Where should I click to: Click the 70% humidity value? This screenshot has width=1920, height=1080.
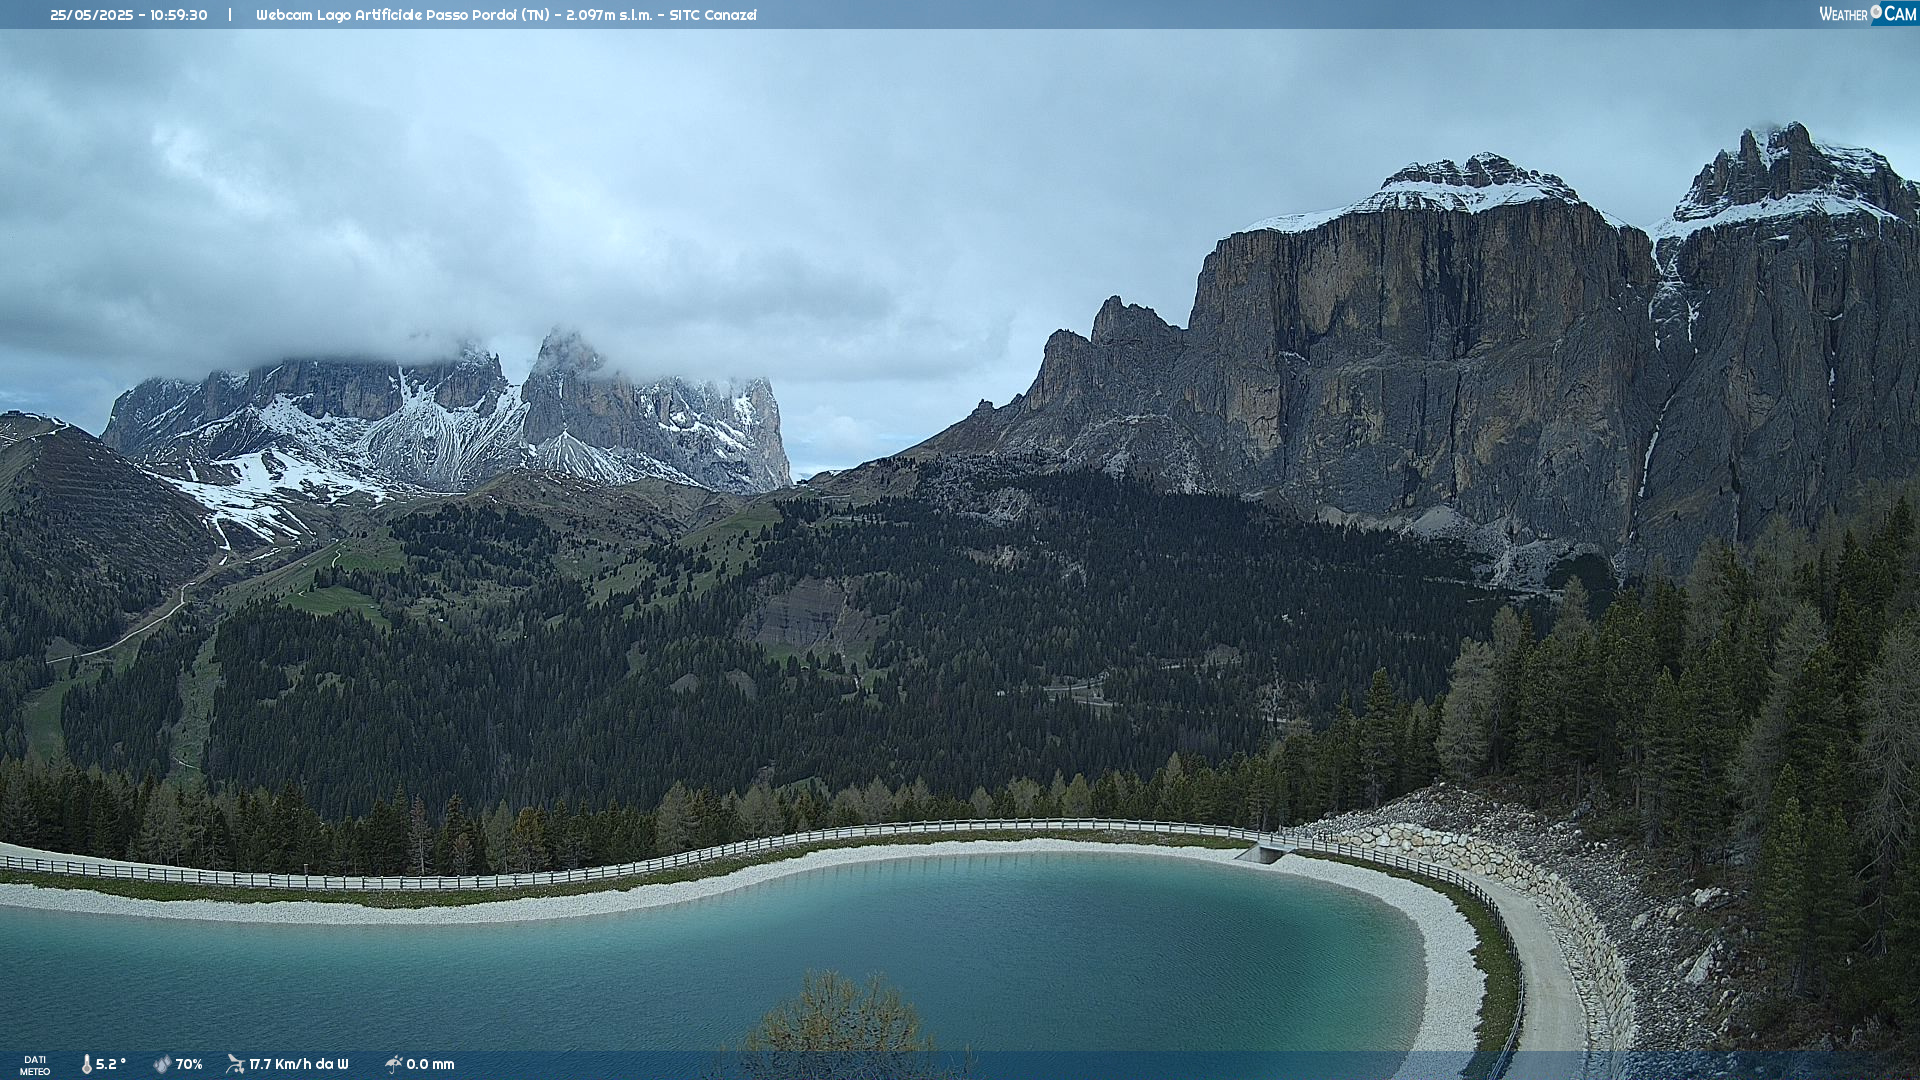(x=189, y=1064)
